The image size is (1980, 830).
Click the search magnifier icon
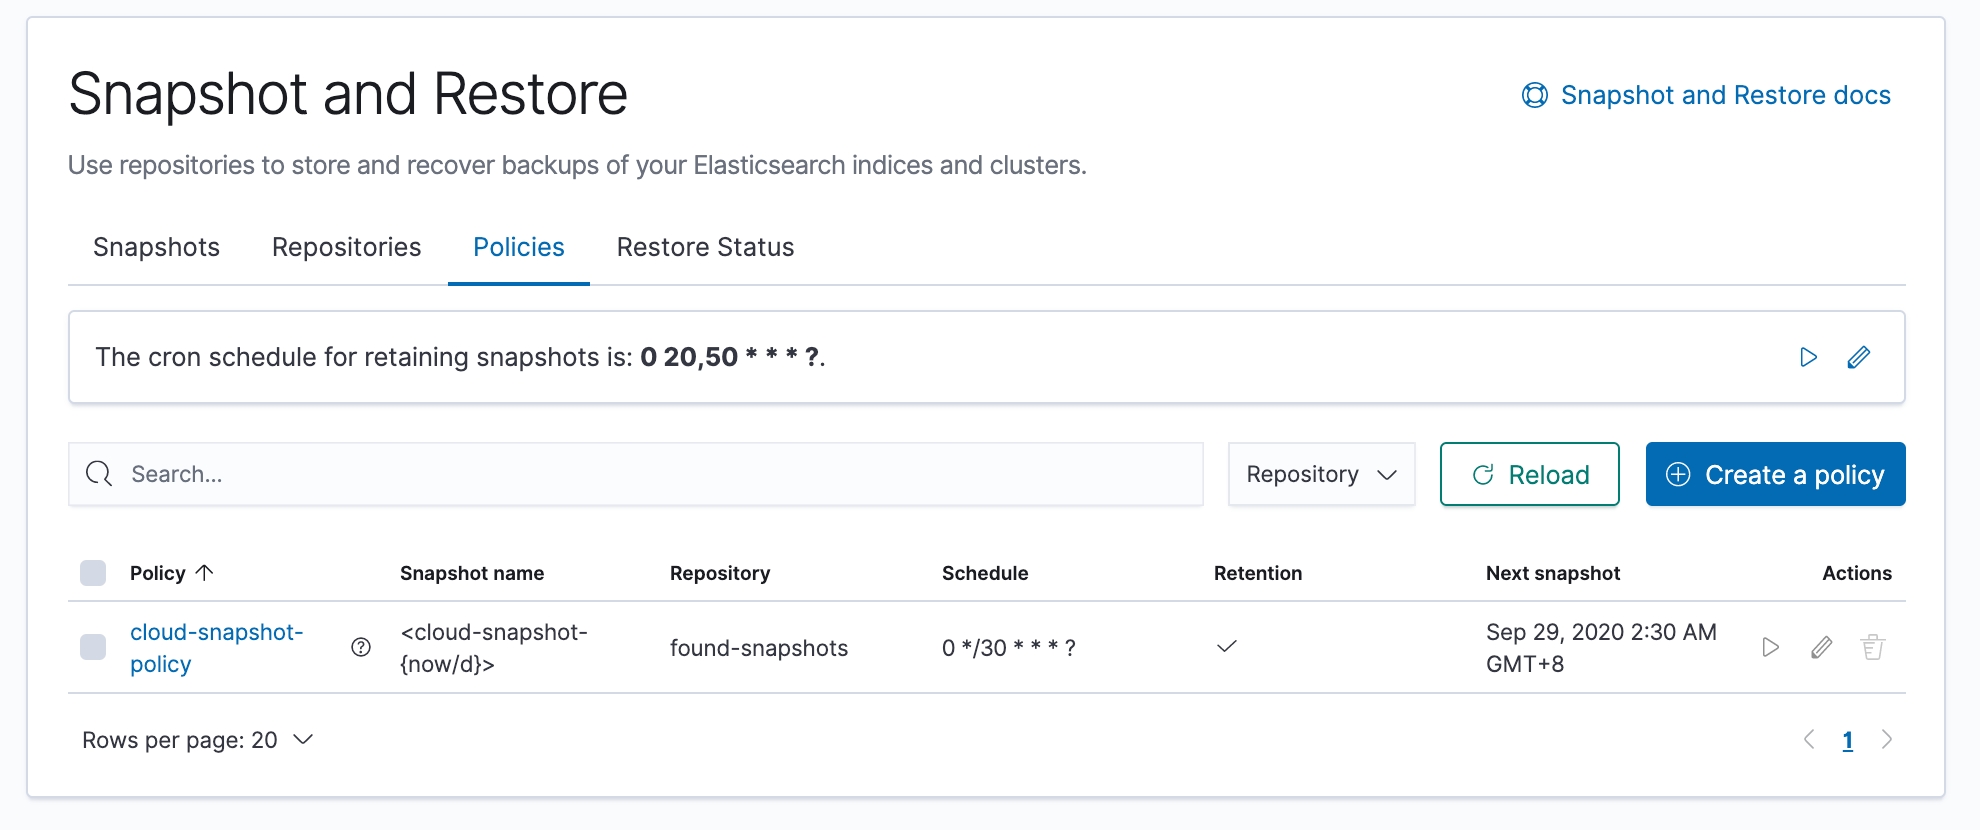(99, 474)
